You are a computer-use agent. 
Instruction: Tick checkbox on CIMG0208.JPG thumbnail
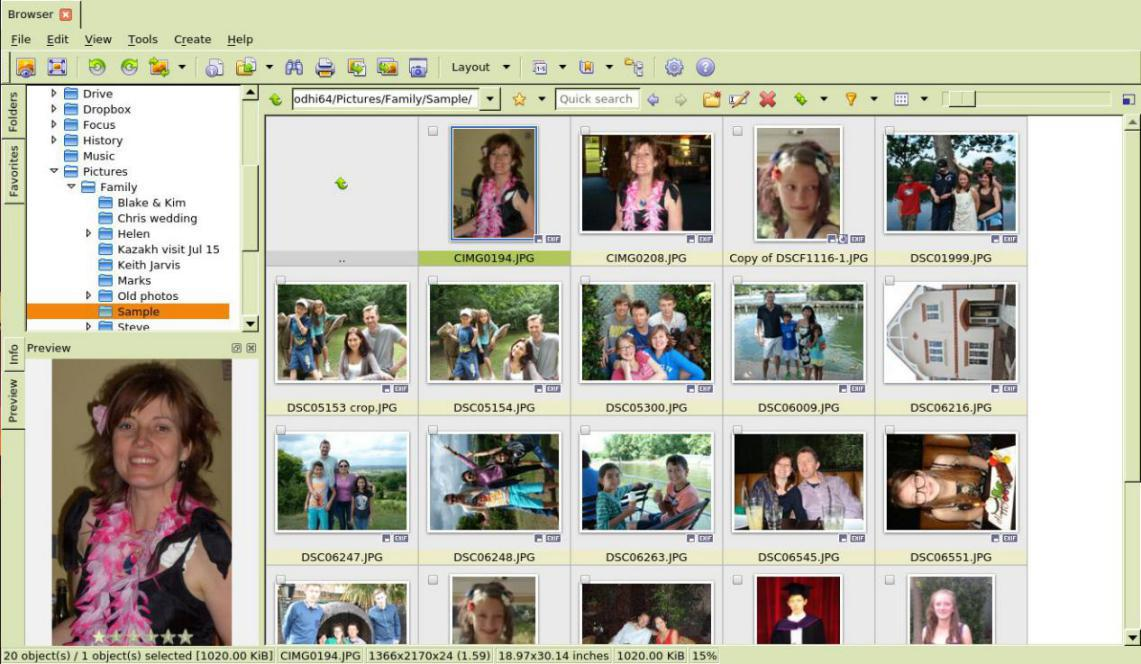coord(585,131)
